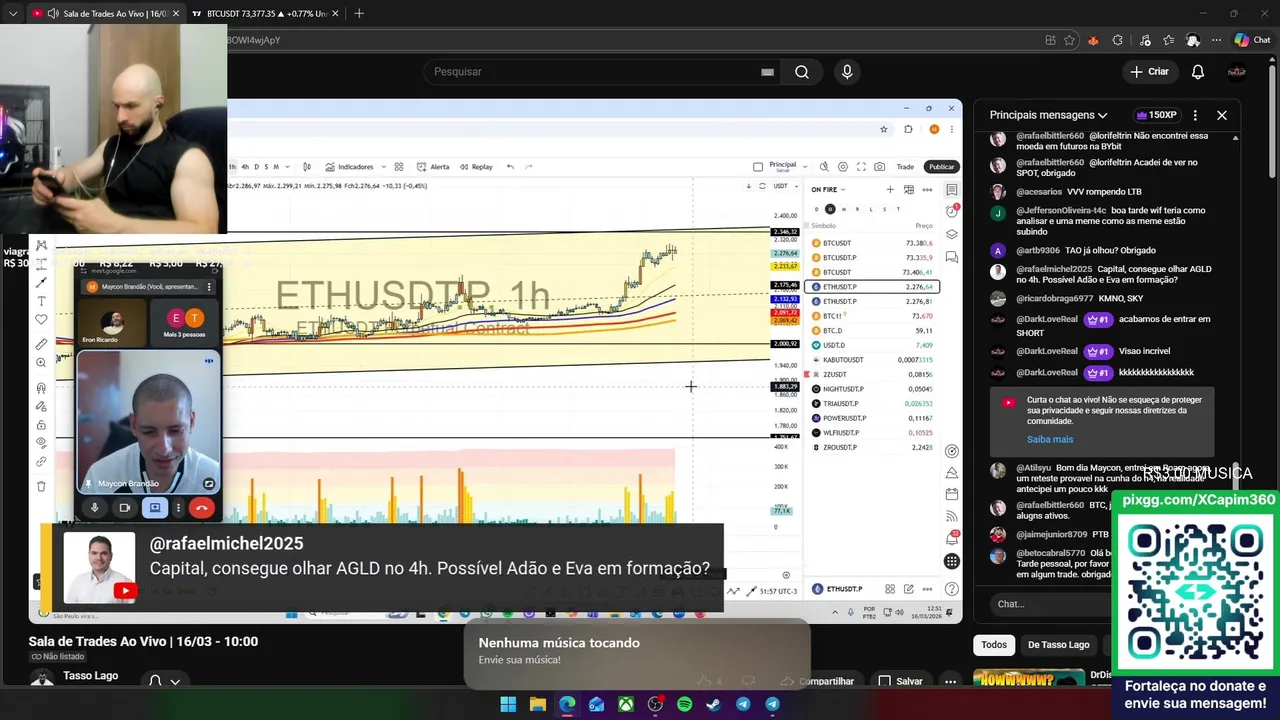Image resolution: width=1280 pixels, height=720 pixels.
Task: Toggle the favorites heart tool
Action: tap(41, 320)
